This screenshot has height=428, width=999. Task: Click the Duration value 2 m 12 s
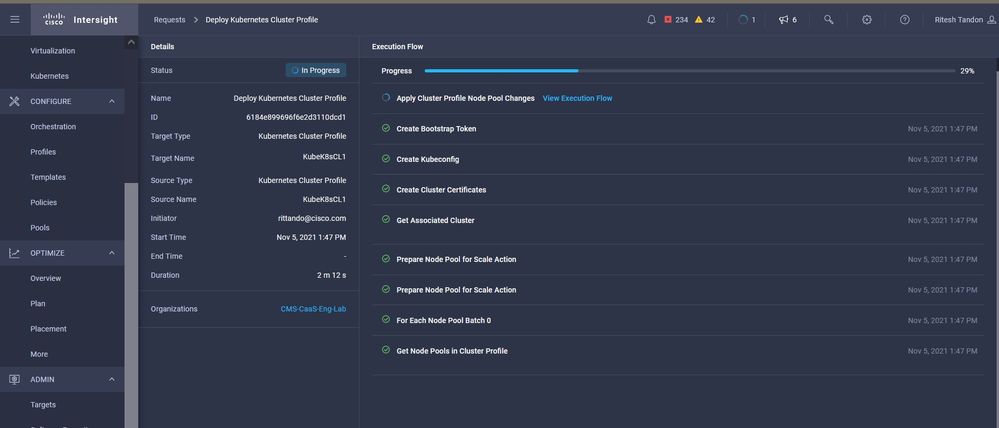pyautogui.click(x=331, y=275)
